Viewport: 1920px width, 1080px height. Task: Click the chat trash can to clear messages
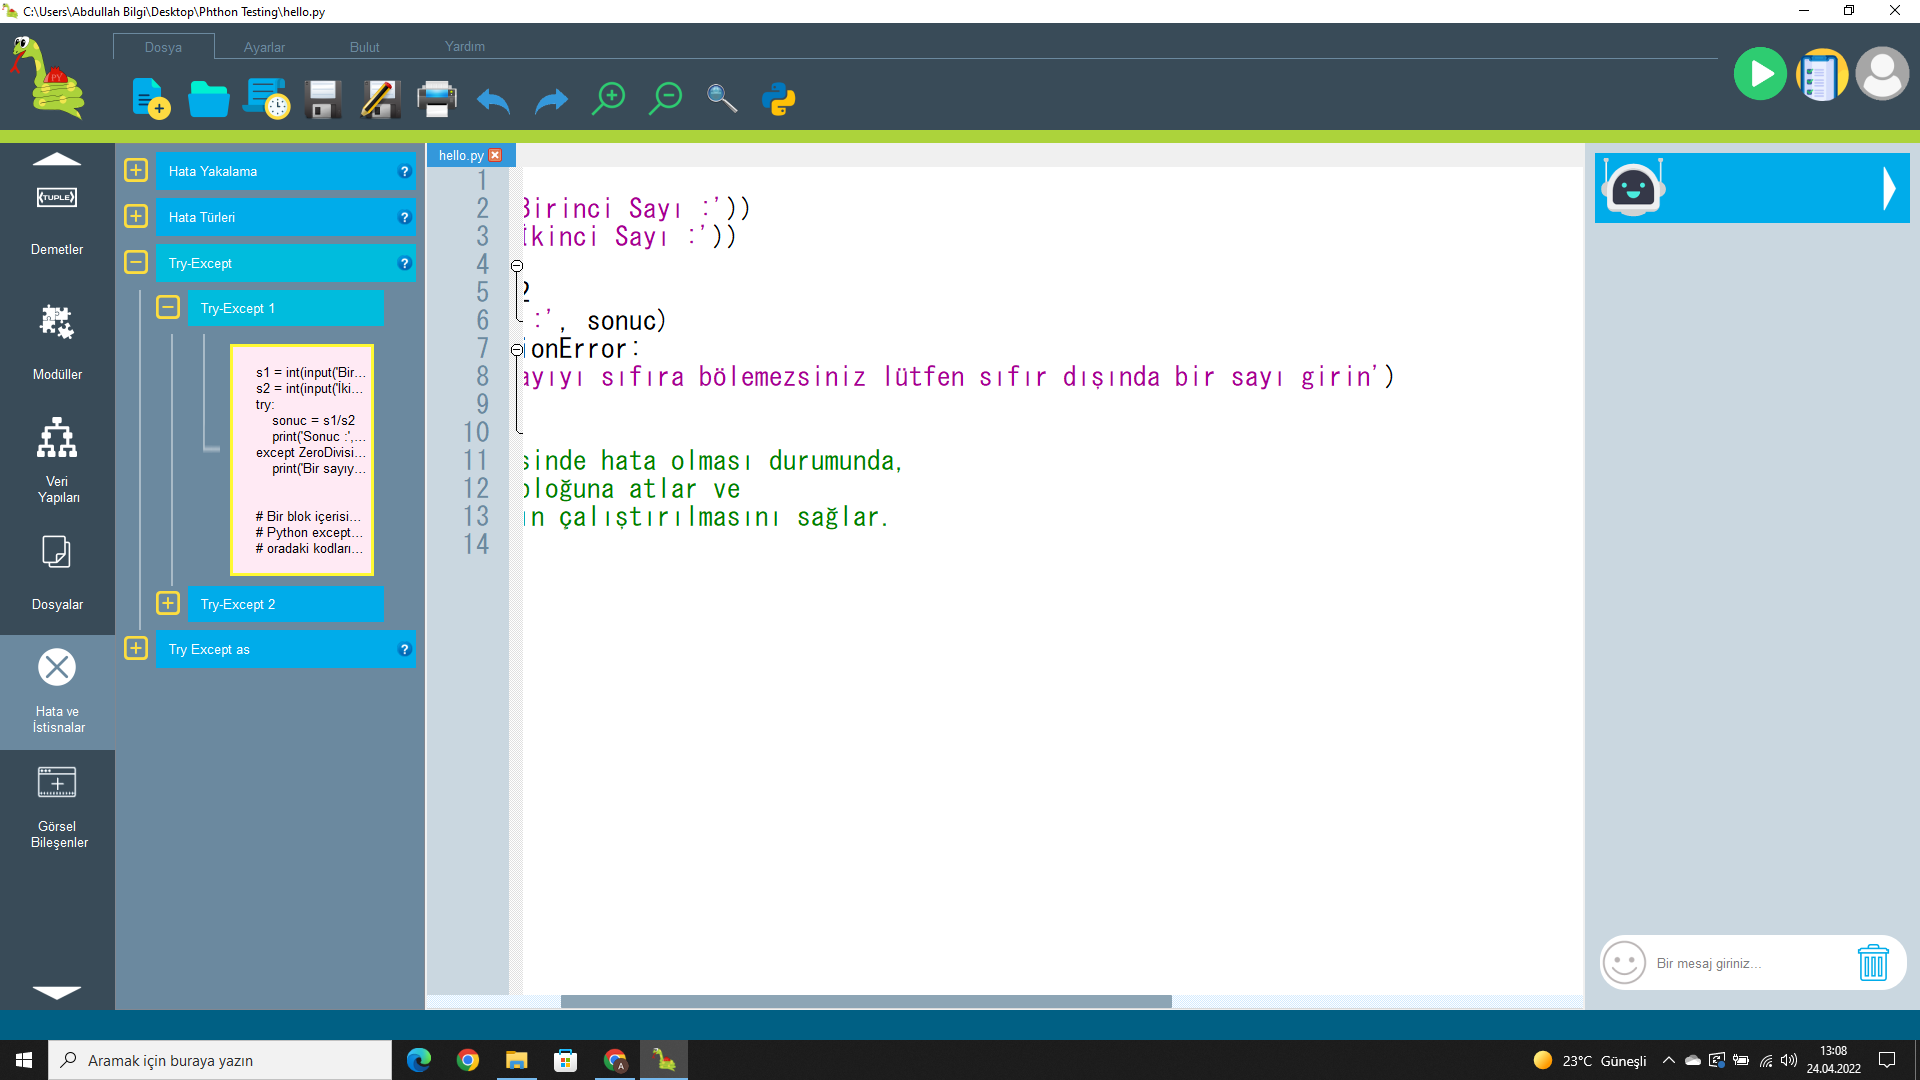pos(1873,963)
